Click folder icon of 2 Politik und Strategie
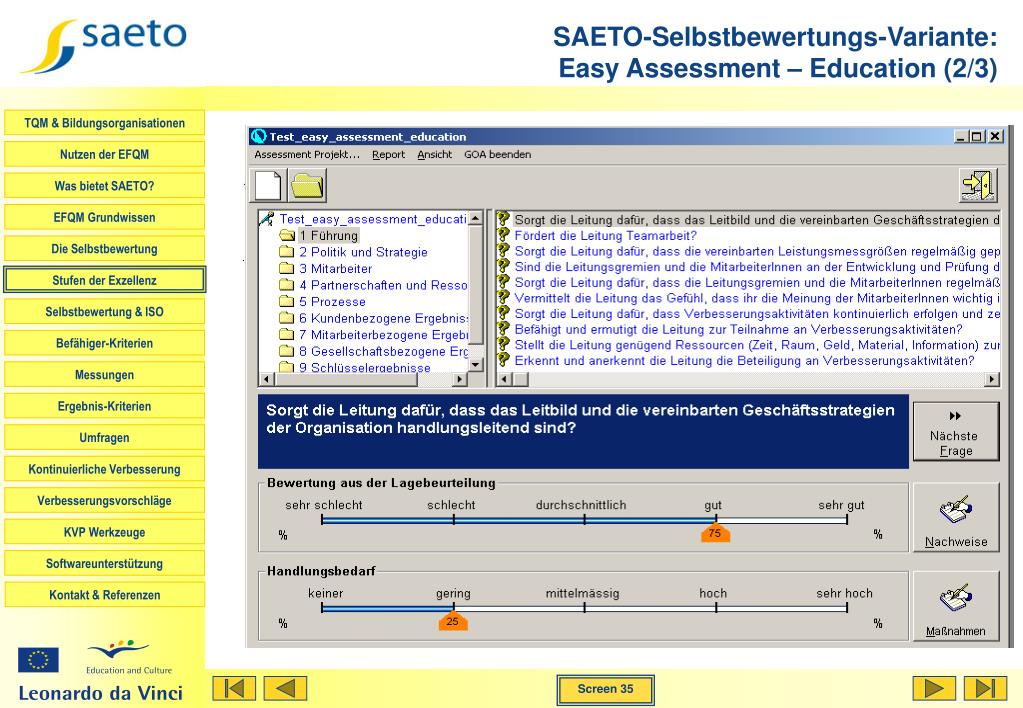Viewport: 1023px width, 708px height. tap(287, 252)
